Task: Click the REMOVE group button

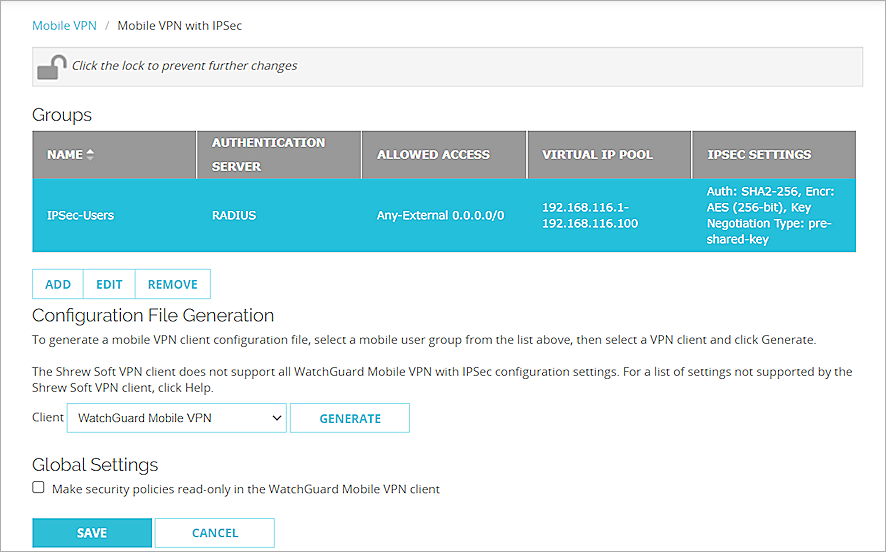Action: coord(173,284)
